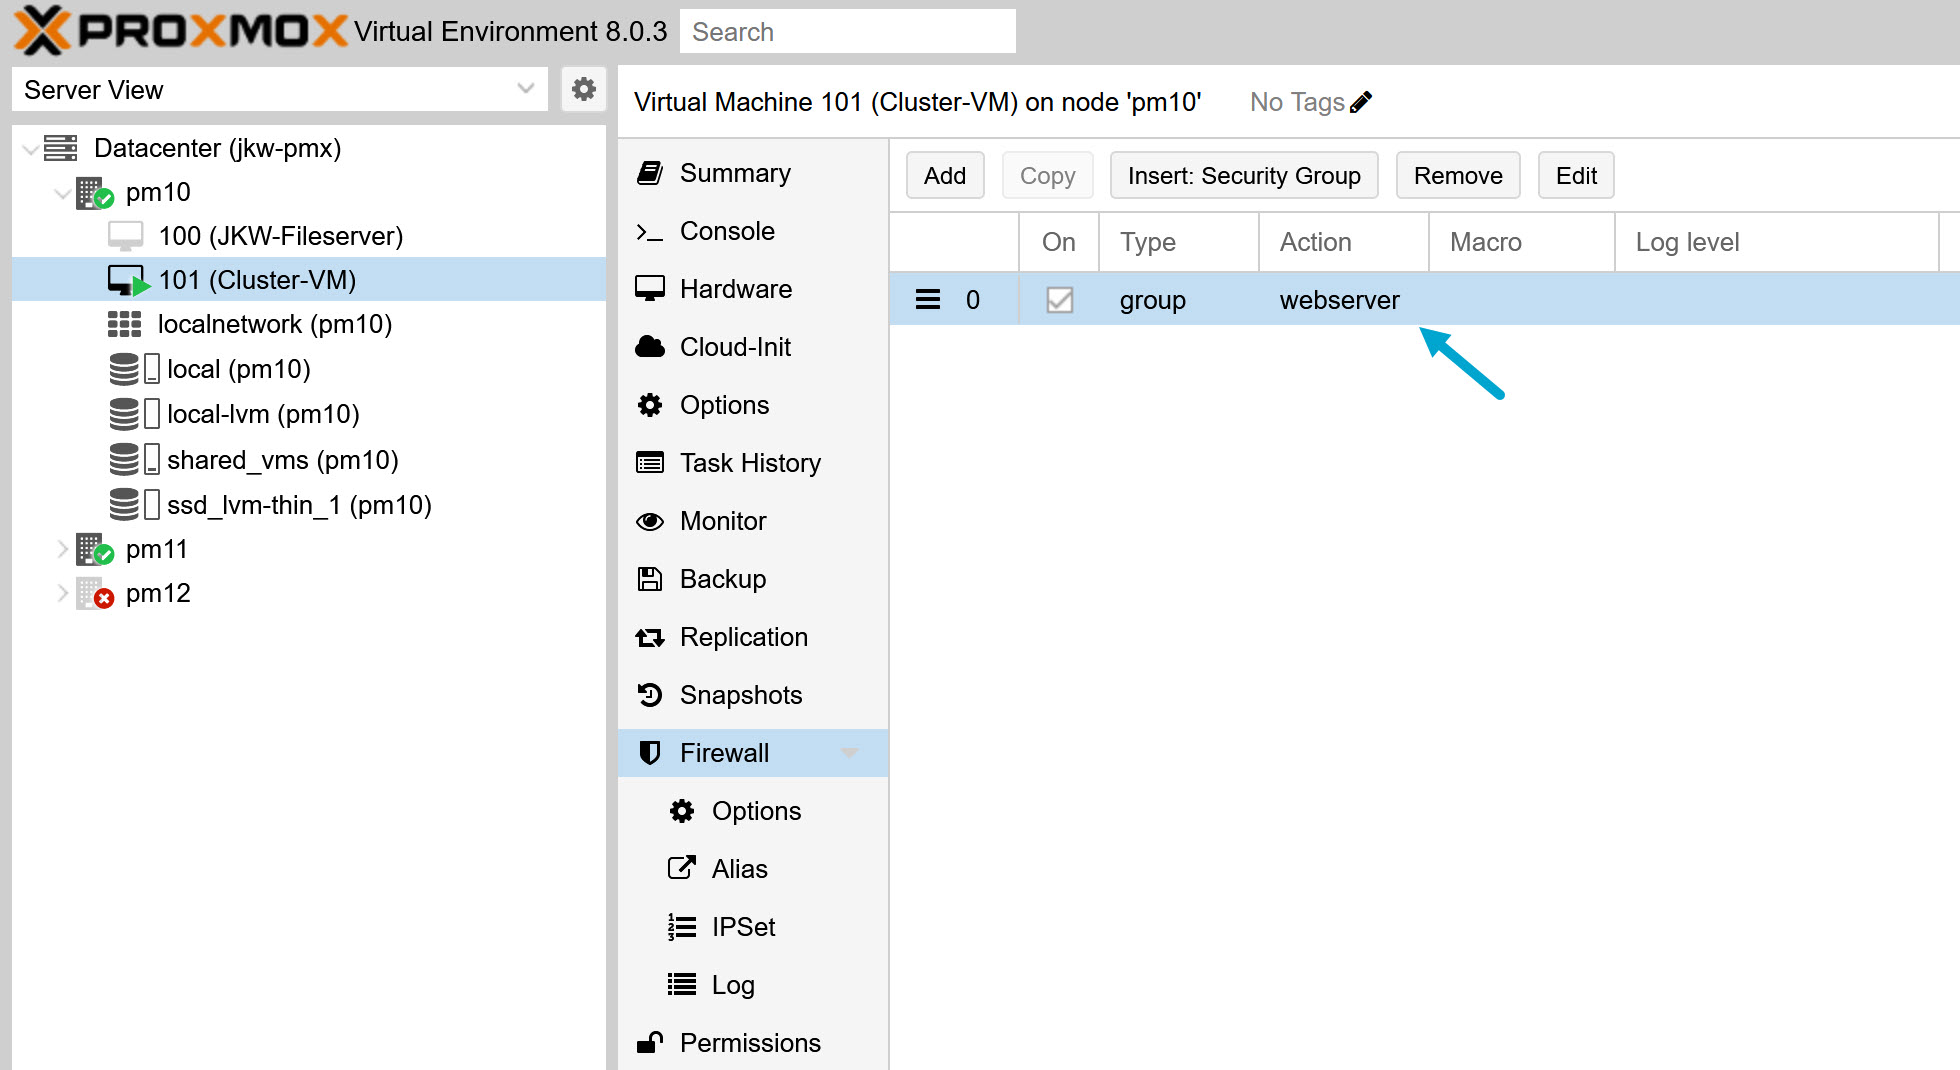Select the Permissions padlock icon

[650, 1042]
